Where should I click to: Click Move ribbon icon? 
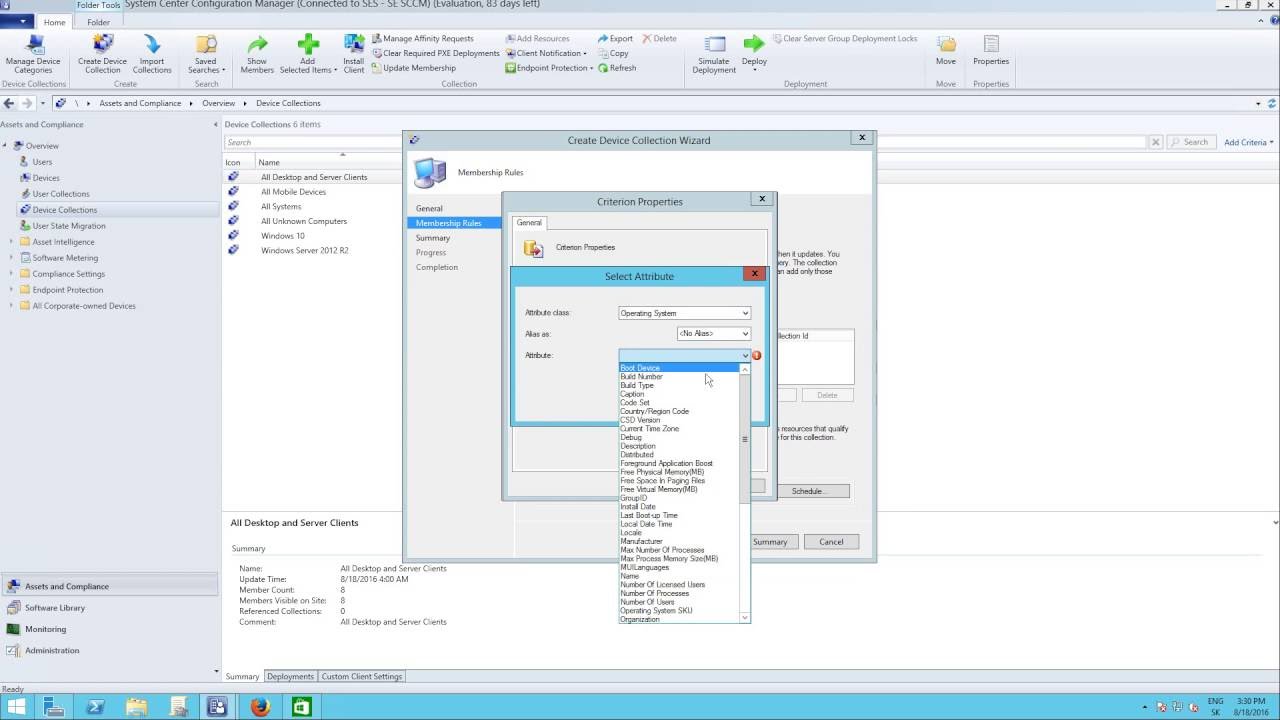point(946,50)
